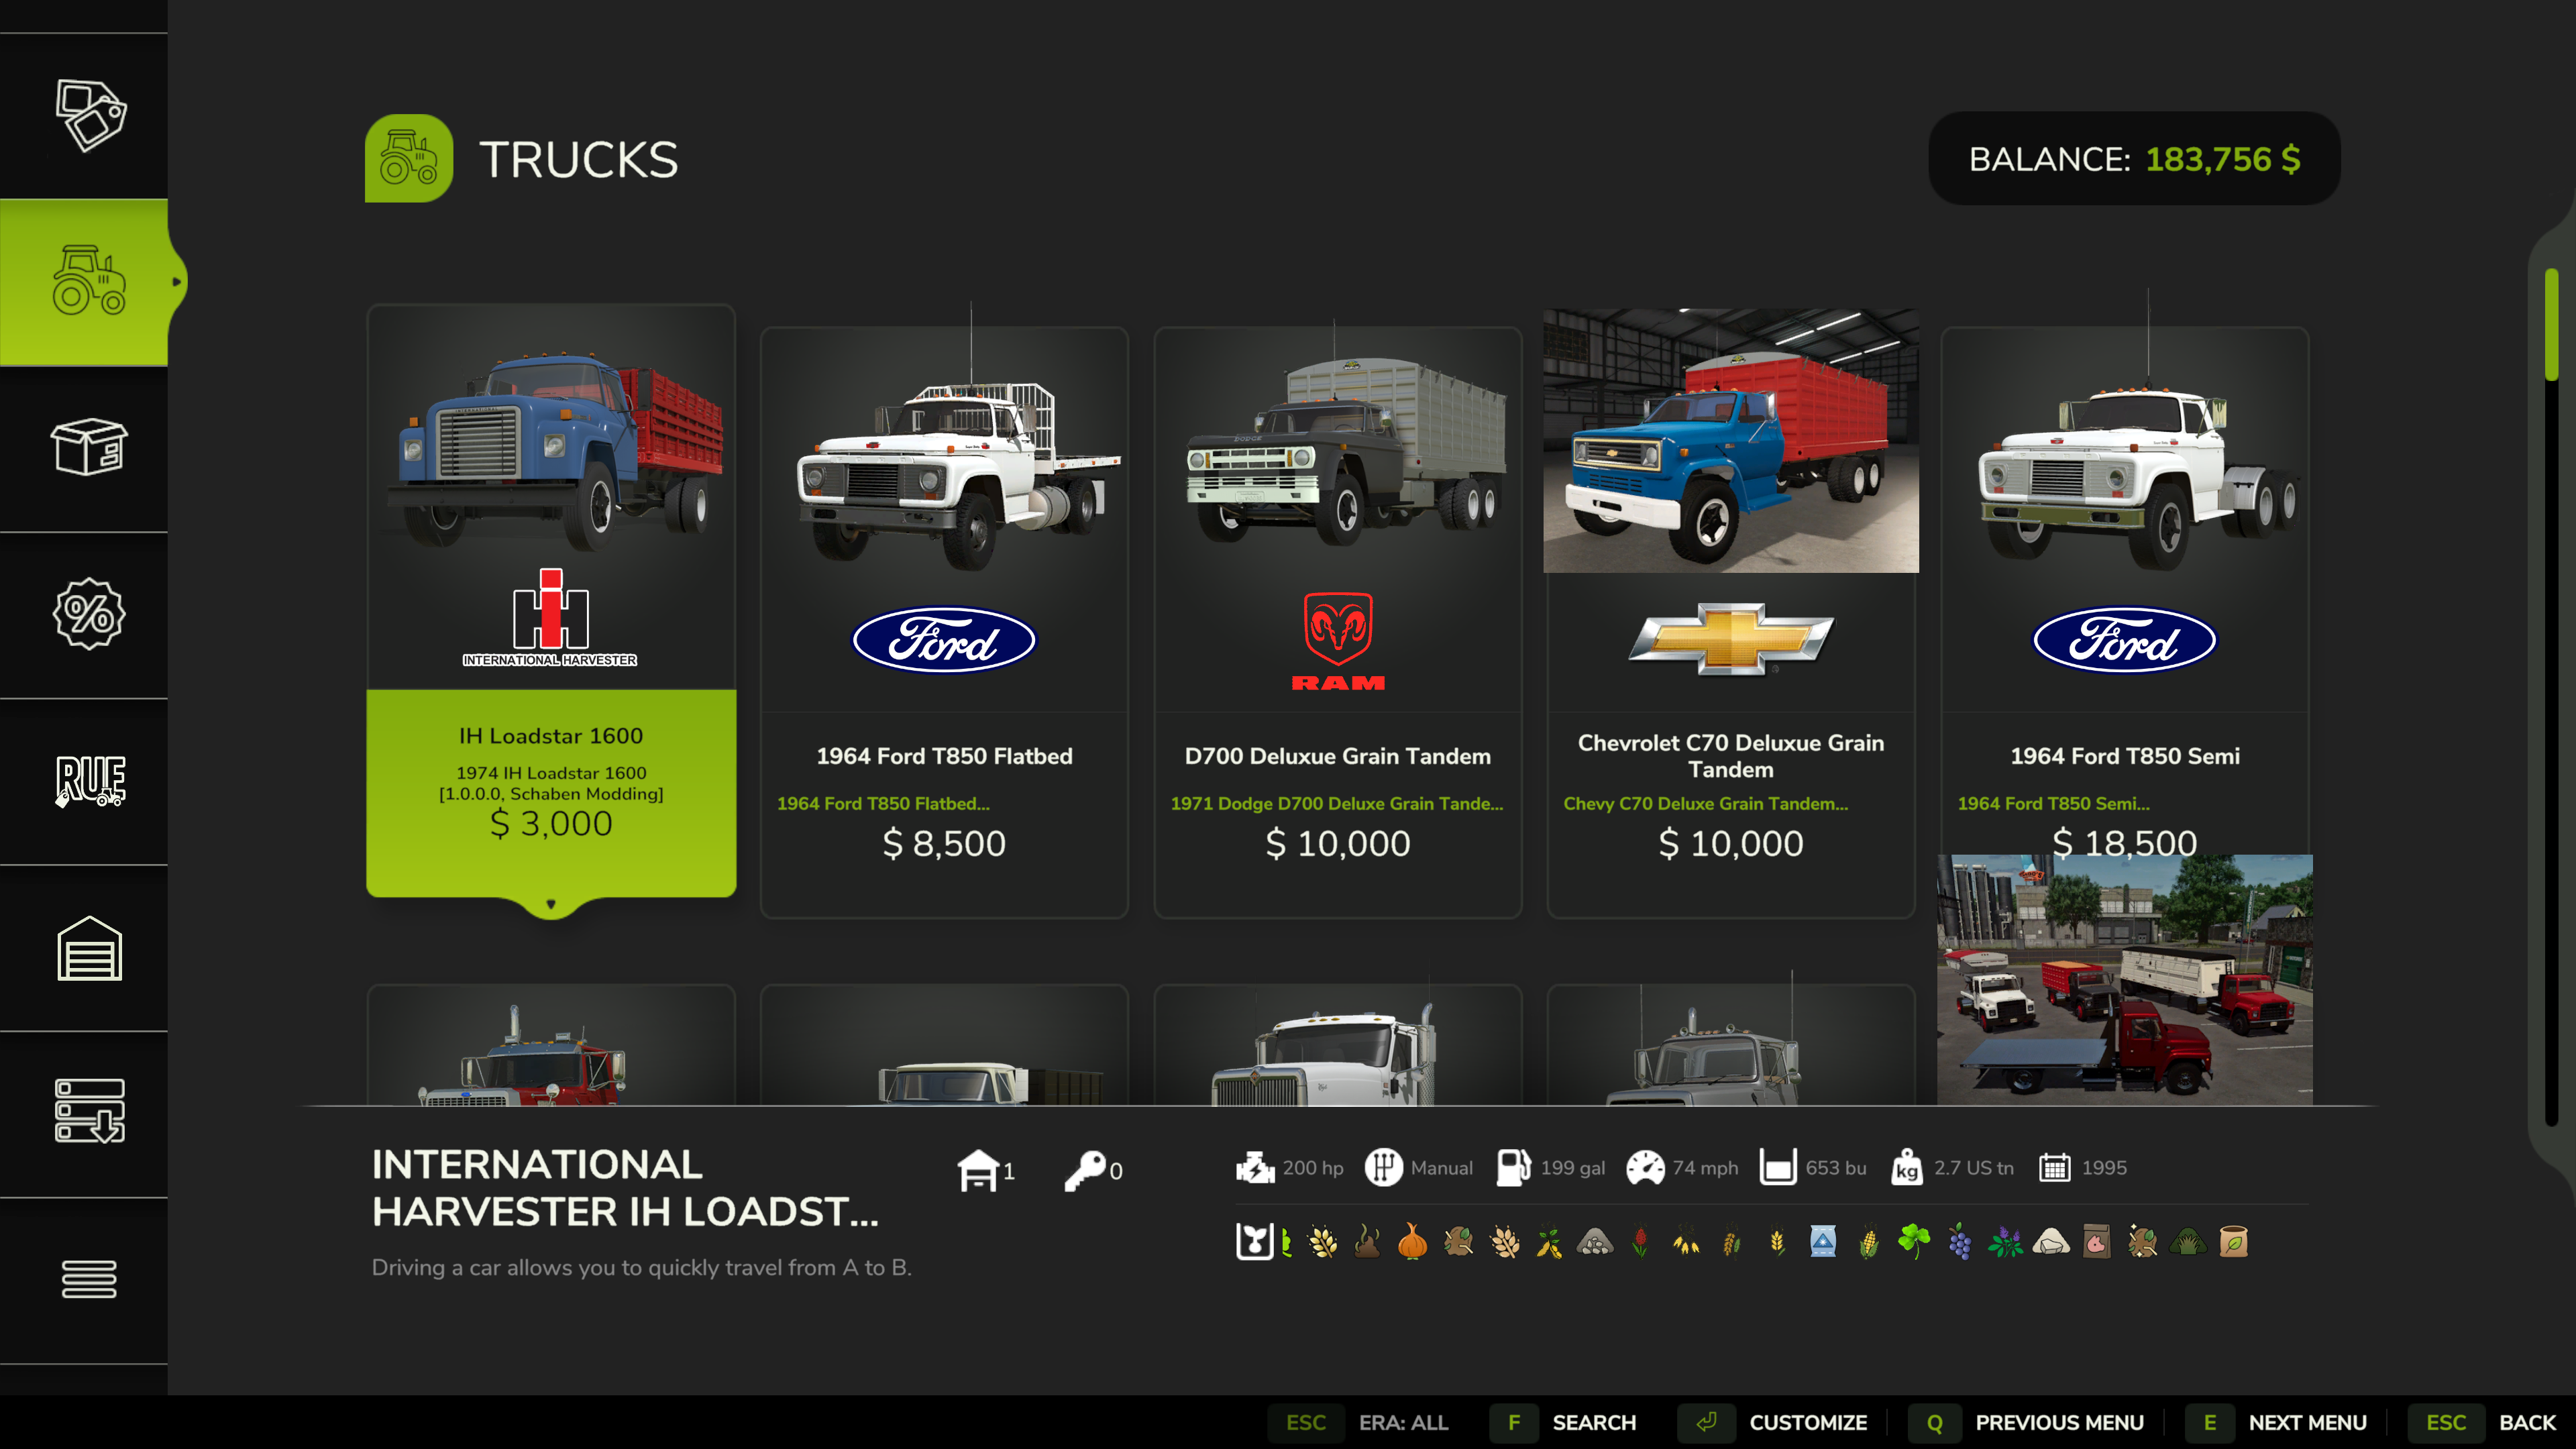Viewport: 2576px width, 1449px height.
Task: Select the vehicles tractor sidebar tab
Action: (x=89, y=281)
